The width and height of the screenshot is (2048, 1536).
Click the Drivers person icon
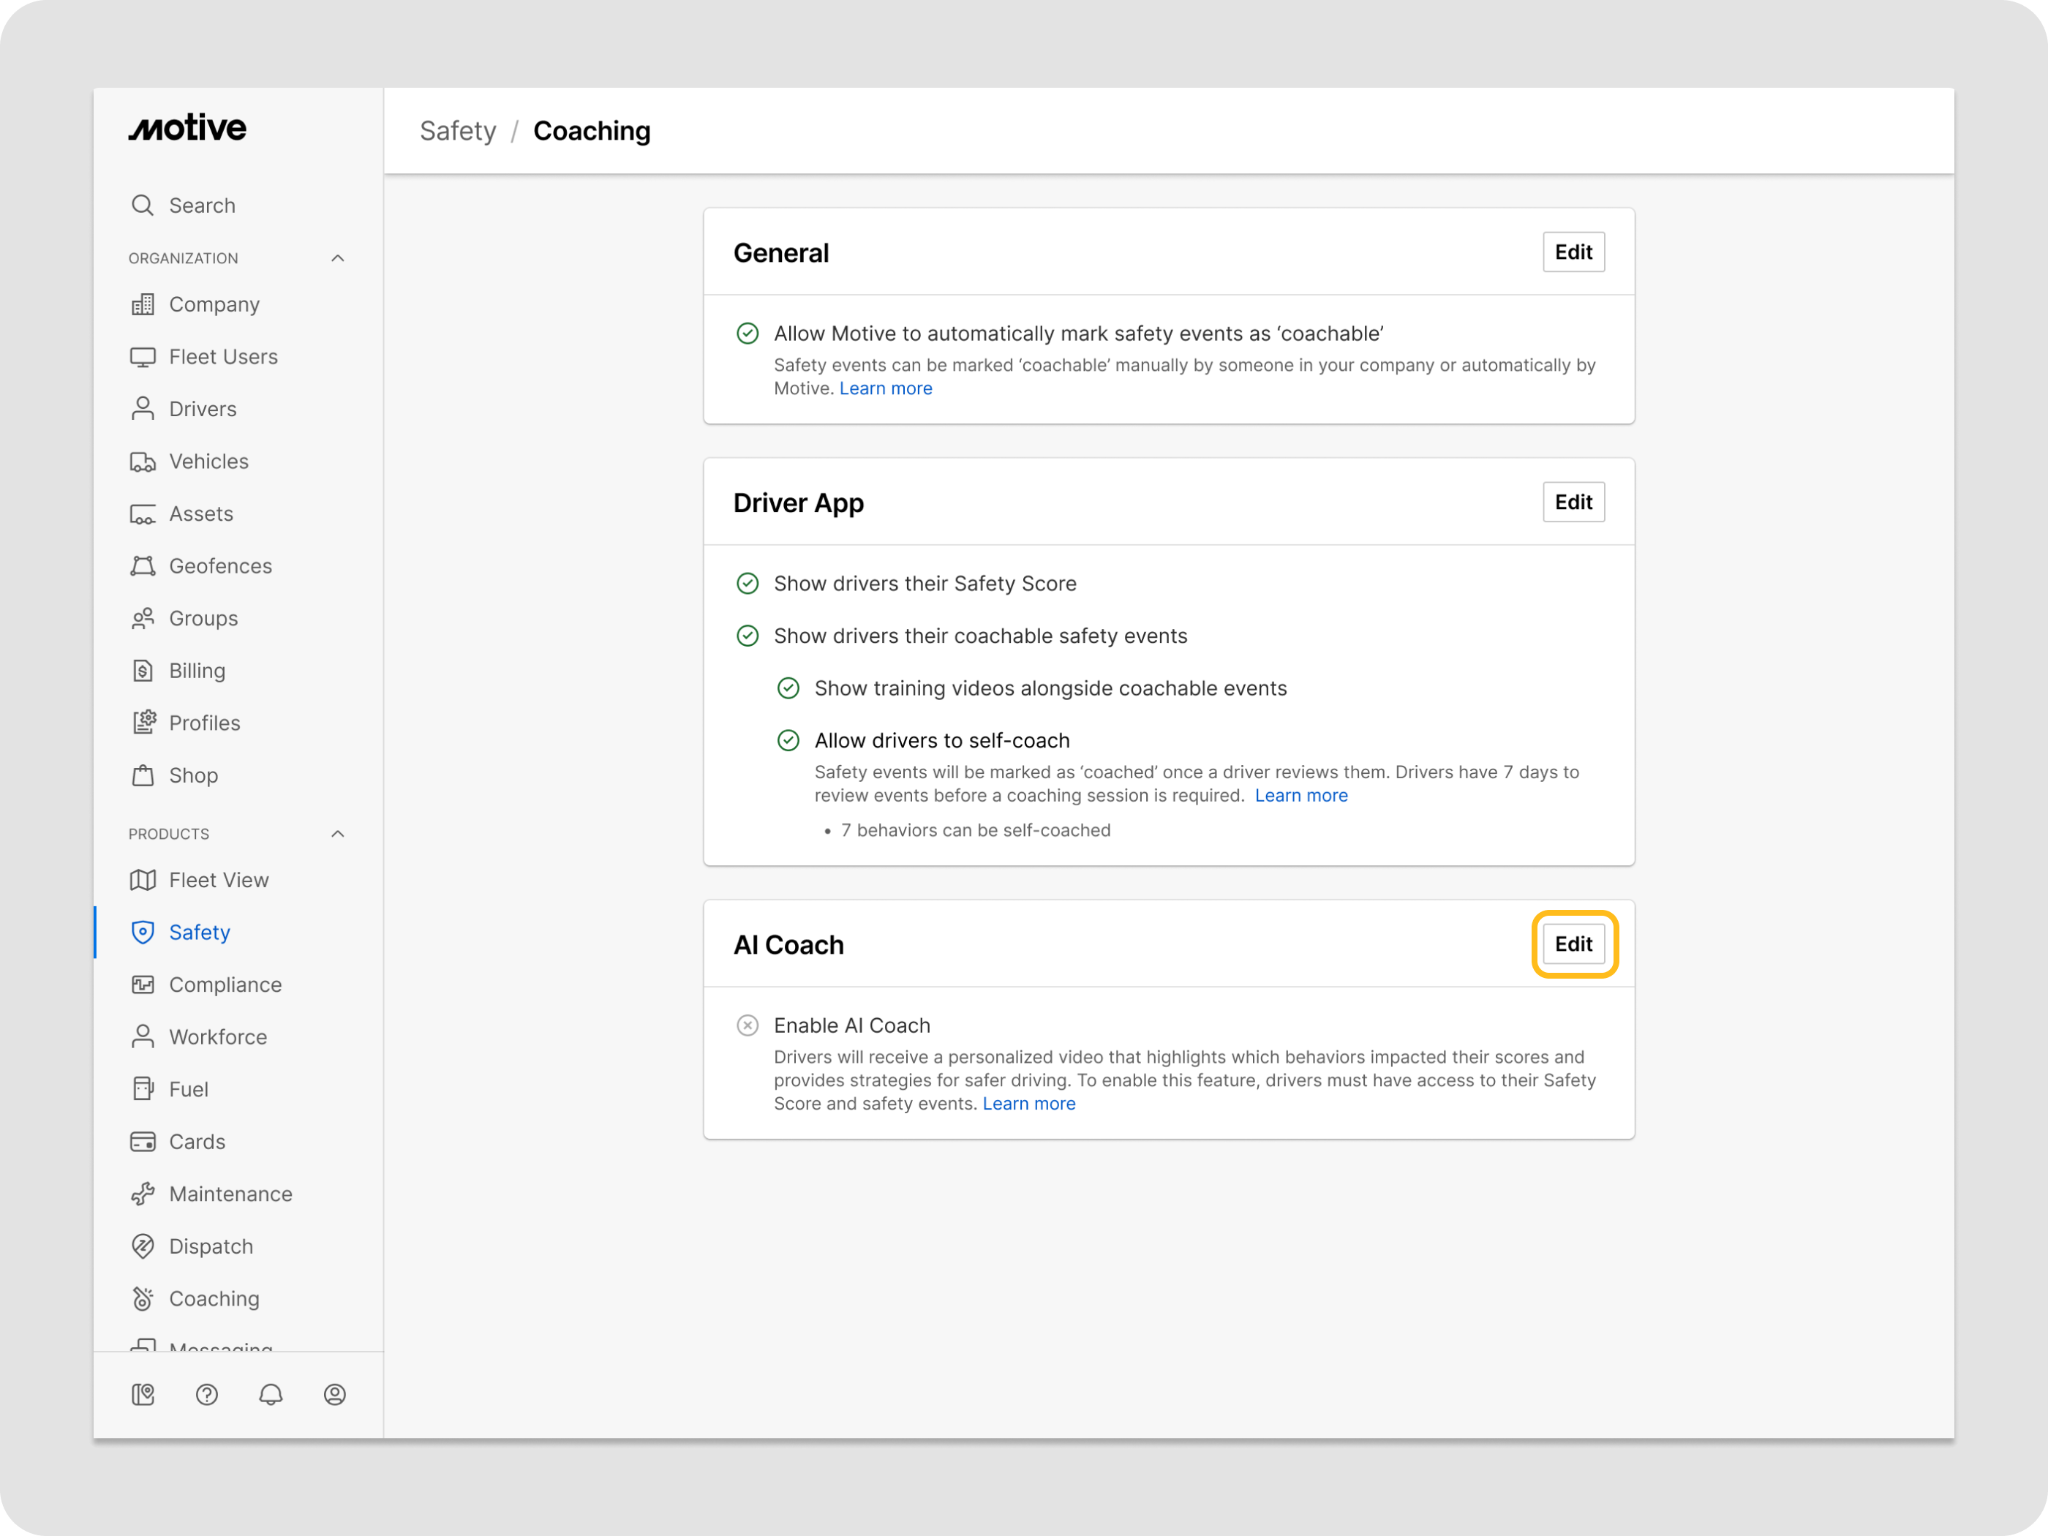tap(143, 409)
